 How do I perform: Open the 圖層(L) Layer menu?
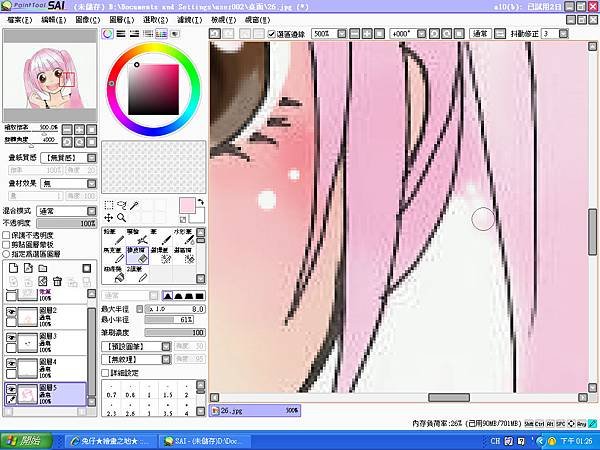point(122,20)
